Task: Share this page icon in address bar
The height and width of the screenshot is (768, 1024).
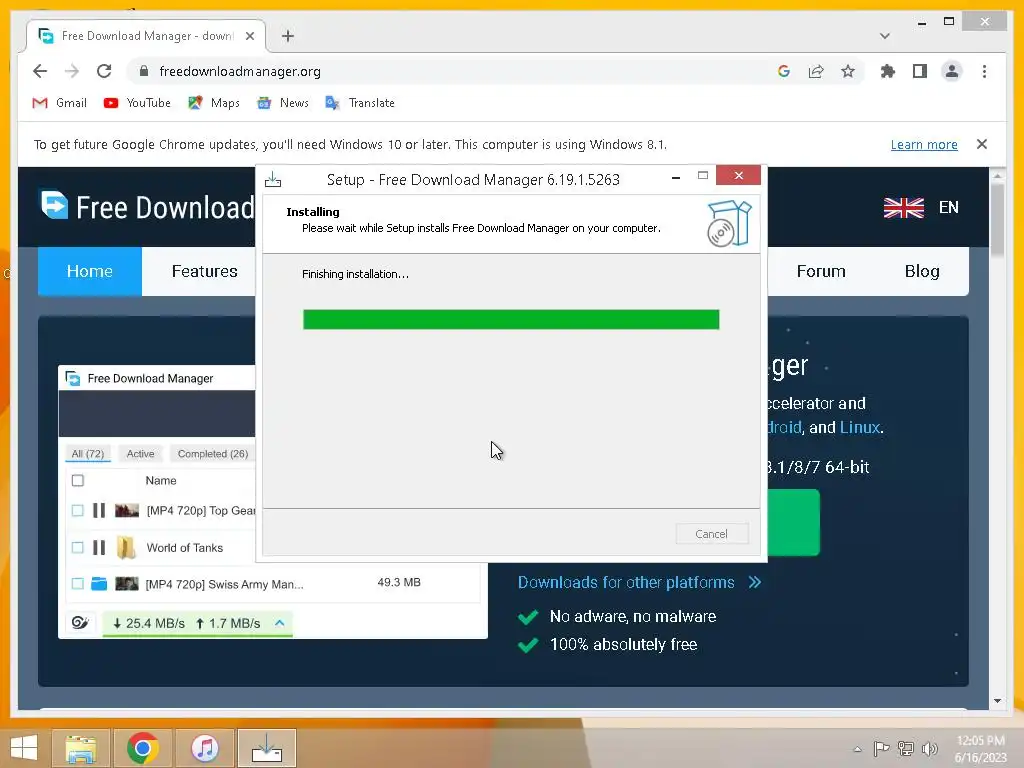Action: tap(816, 71)
